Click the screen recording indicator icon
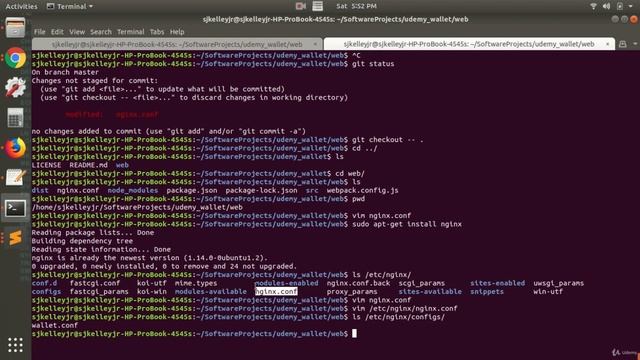 (x=301, y=6)
